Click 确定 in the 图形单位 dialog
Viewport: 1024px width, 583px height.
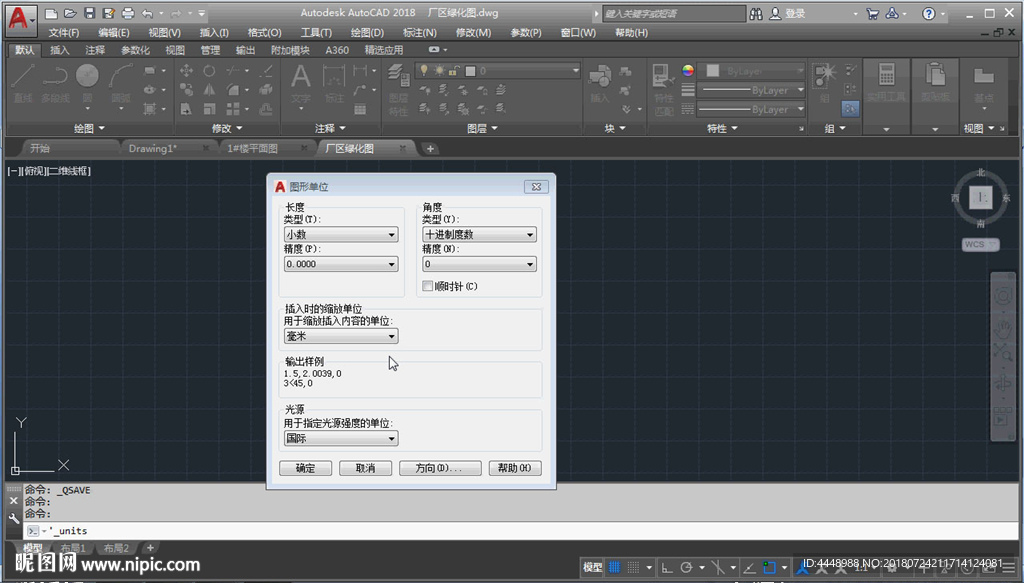pos(305,468)
